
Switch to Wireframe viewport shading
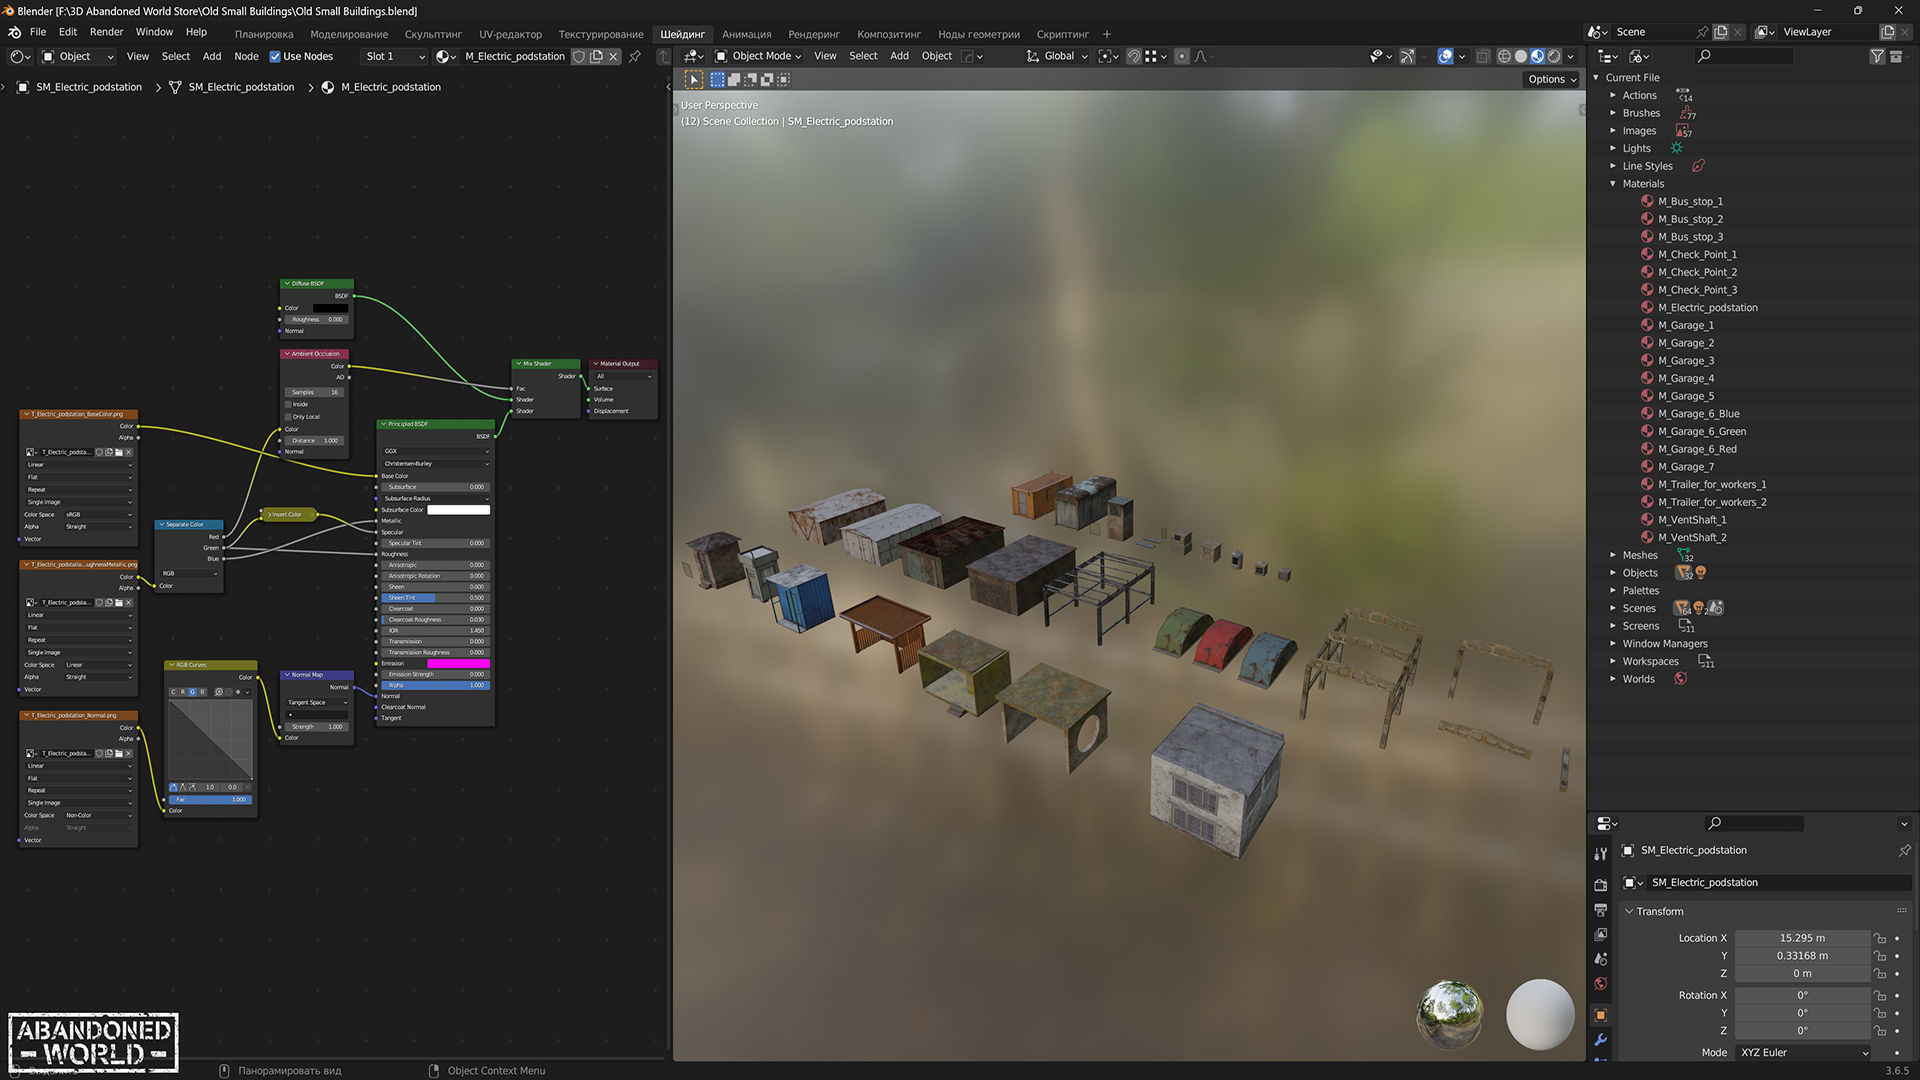1504,57
